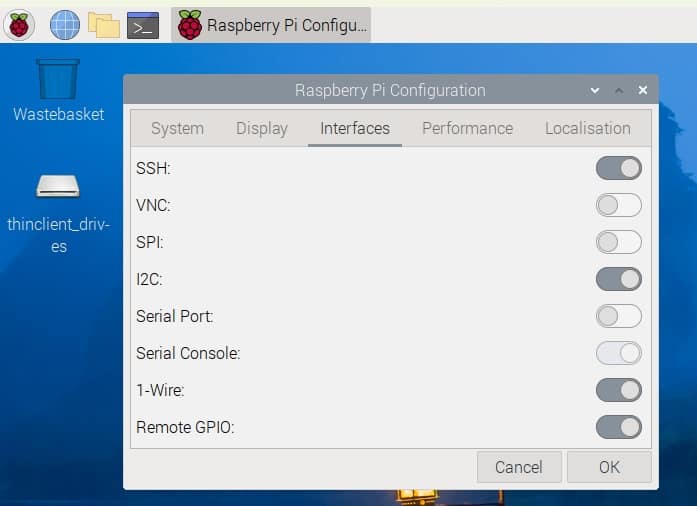
Task: Launch the web browser globe icon
Action: click(x=65, y=24)
